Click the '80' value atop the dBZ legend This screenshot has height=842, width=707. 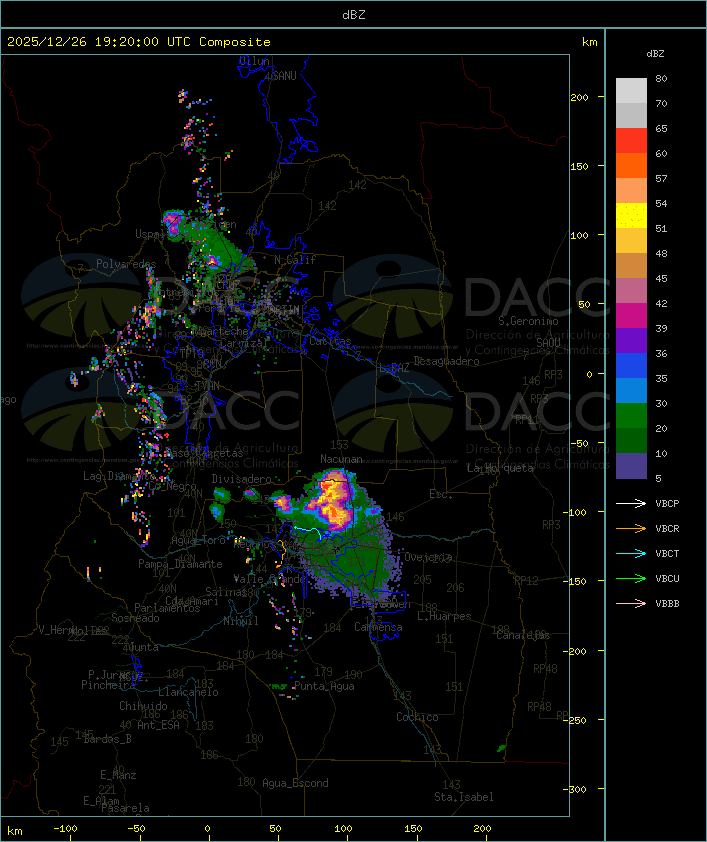coord(661,78)
